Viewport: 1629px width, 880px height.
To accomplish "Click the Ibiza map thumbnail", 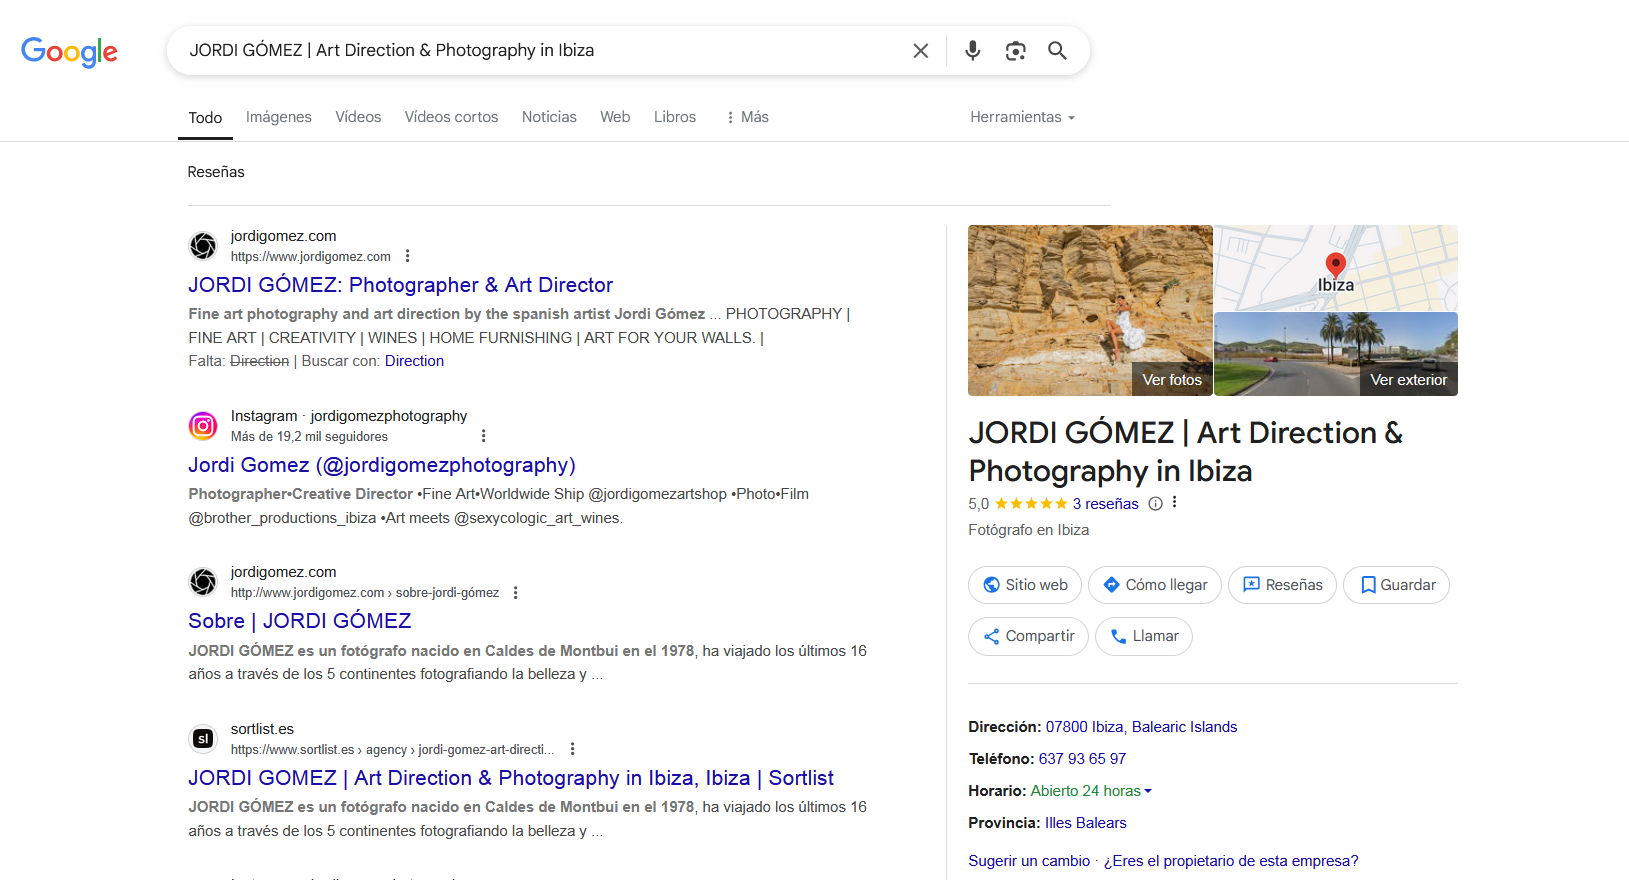I will (1335, 267).
